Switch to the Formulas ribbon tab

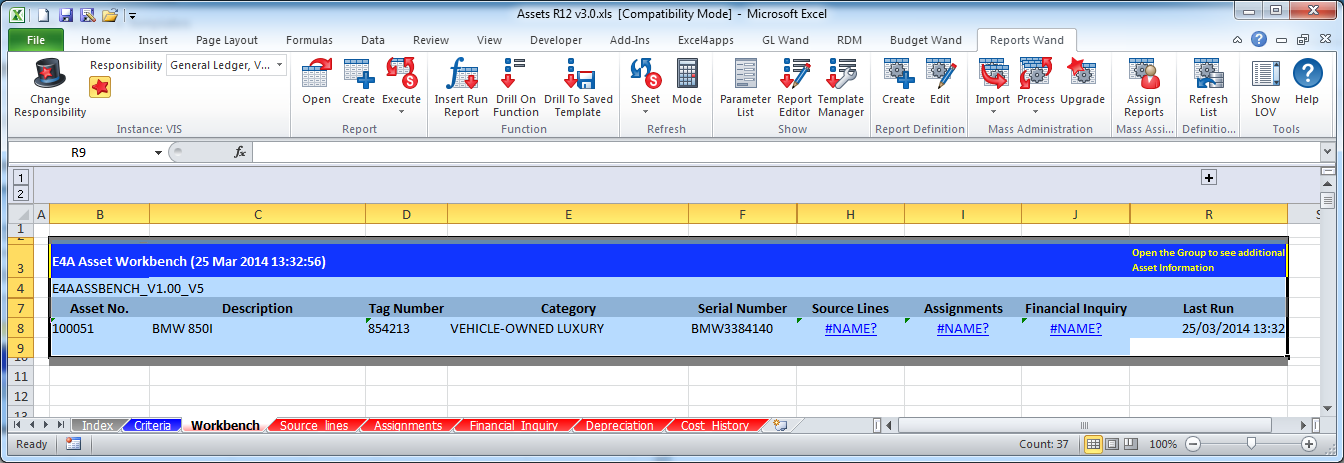309,40
